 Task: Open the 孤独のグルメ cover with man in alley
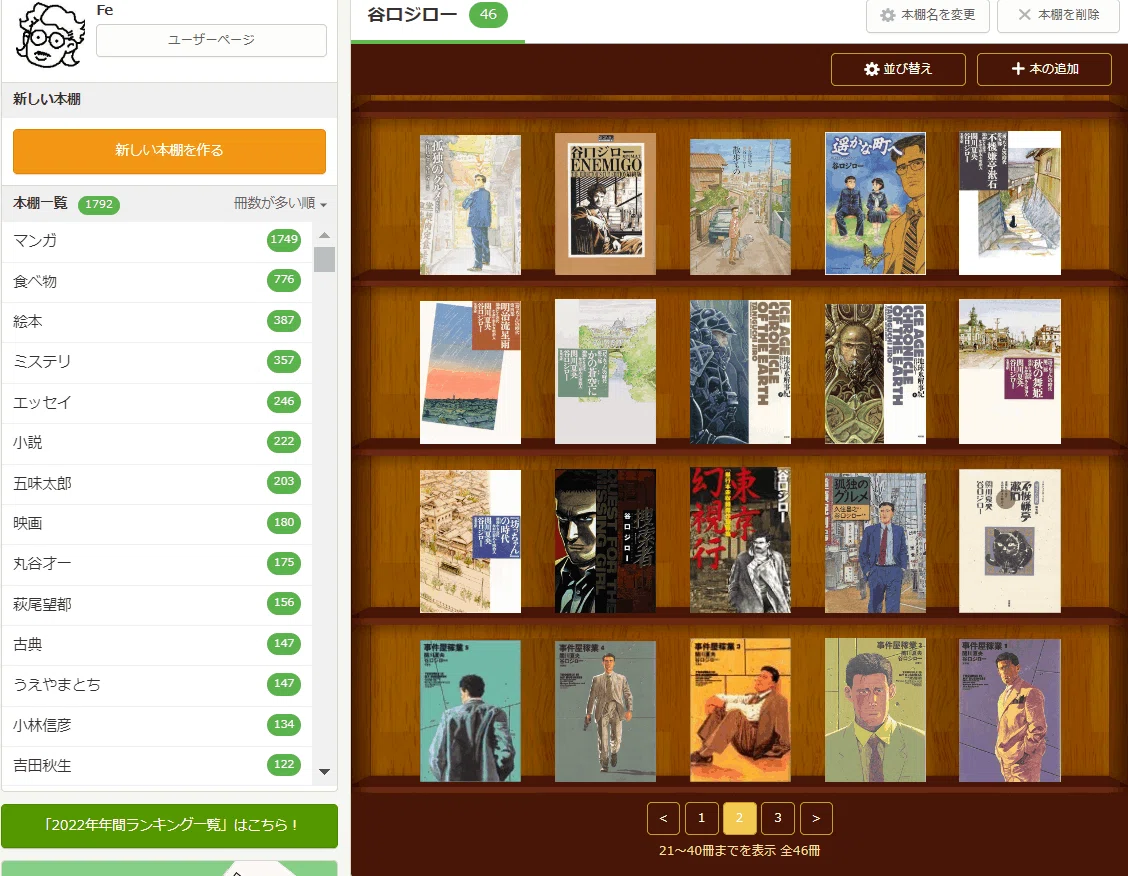tap(470, 205)
